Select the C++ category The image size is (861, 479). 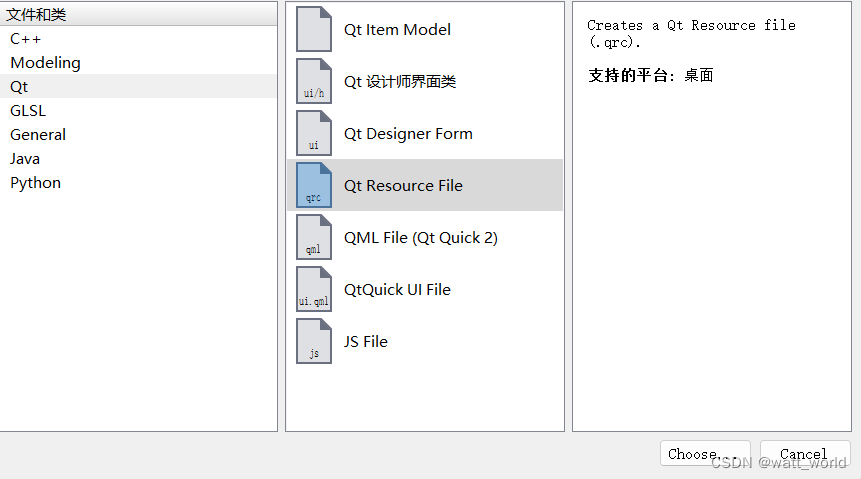click(138, 38)
